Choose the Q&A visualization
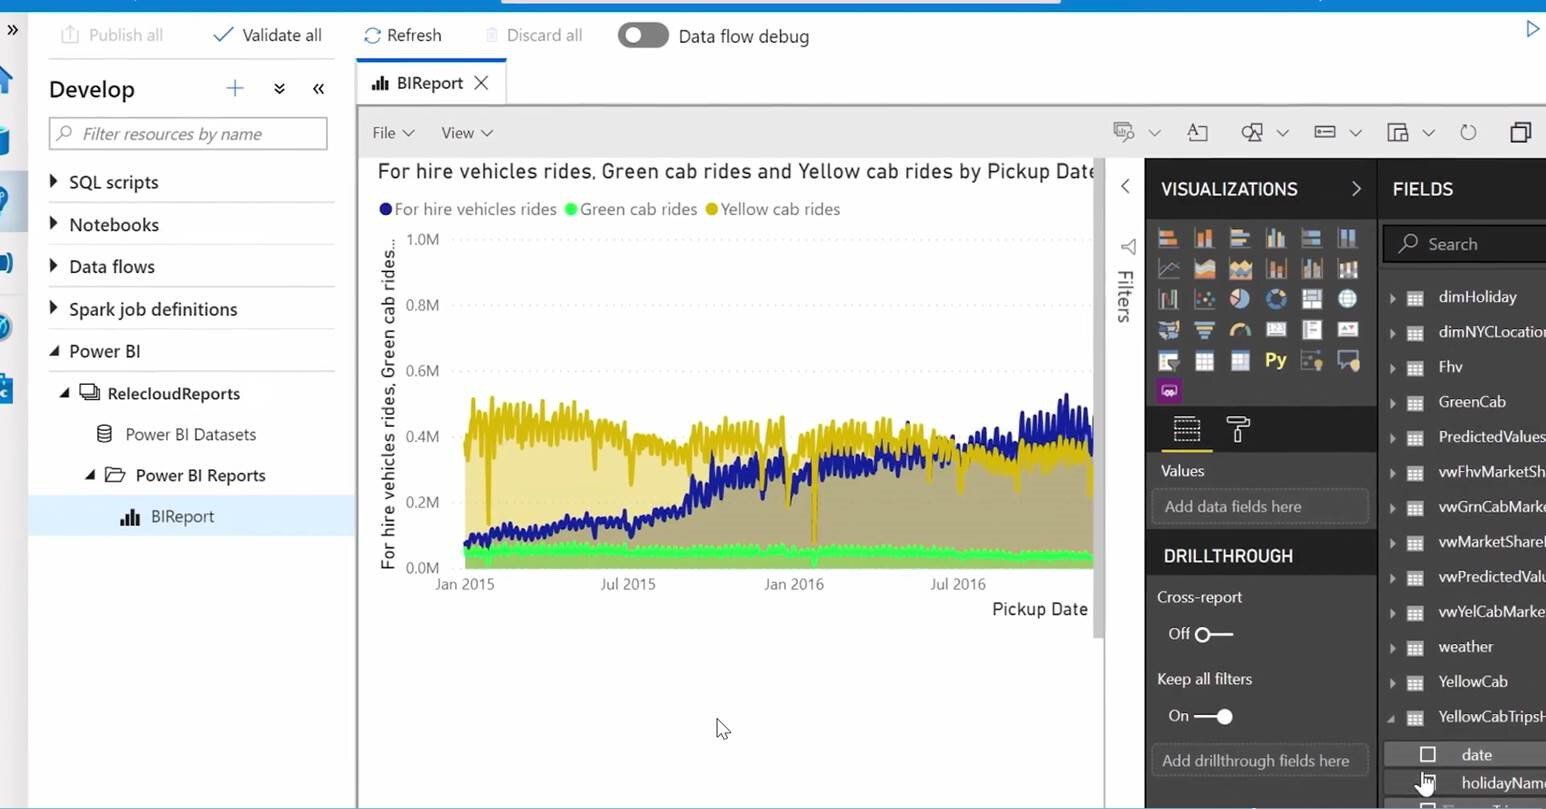 (1348, 360)
